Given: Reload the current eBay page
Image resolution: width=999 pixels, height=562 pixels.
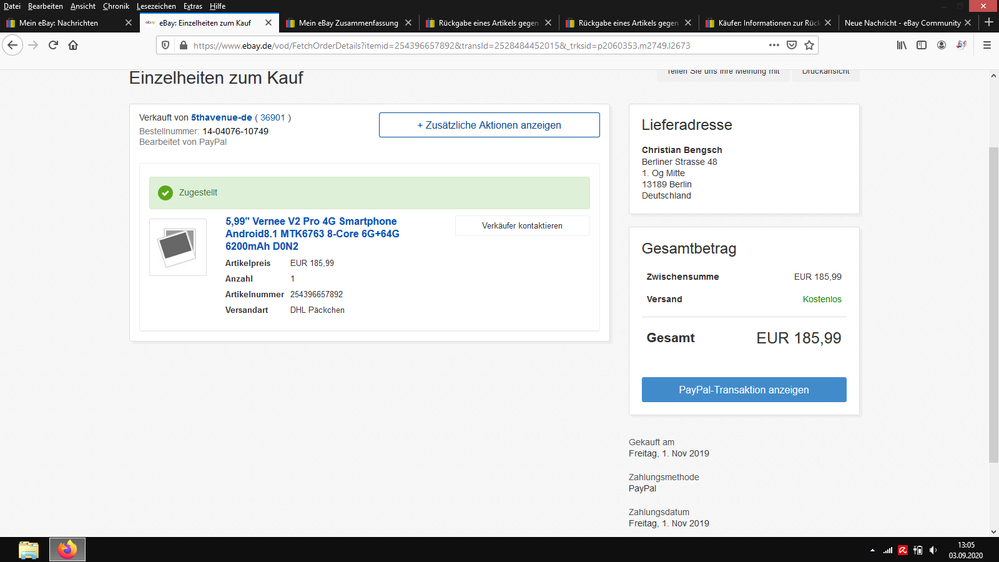Looking at the screenshot, I should click(54, 45).
